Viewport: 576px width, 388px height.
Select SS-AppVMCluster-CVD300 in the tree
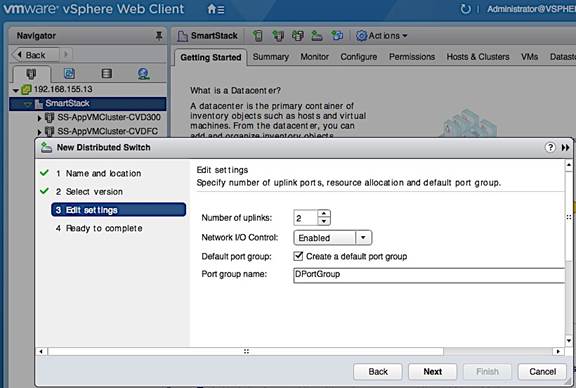pyautogui.click(x=109, y=118)
